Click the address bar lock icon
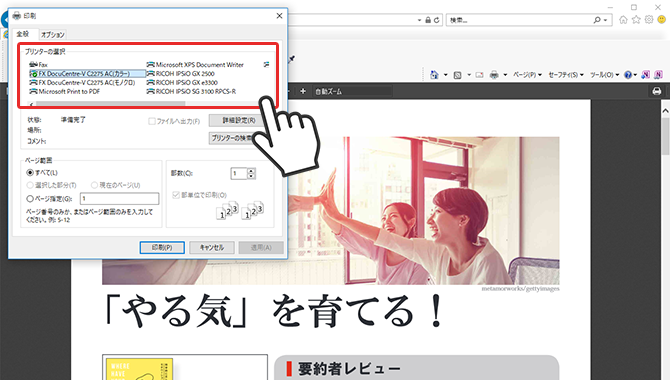Screen dimensions: 670x380 (x=428, y=20)
